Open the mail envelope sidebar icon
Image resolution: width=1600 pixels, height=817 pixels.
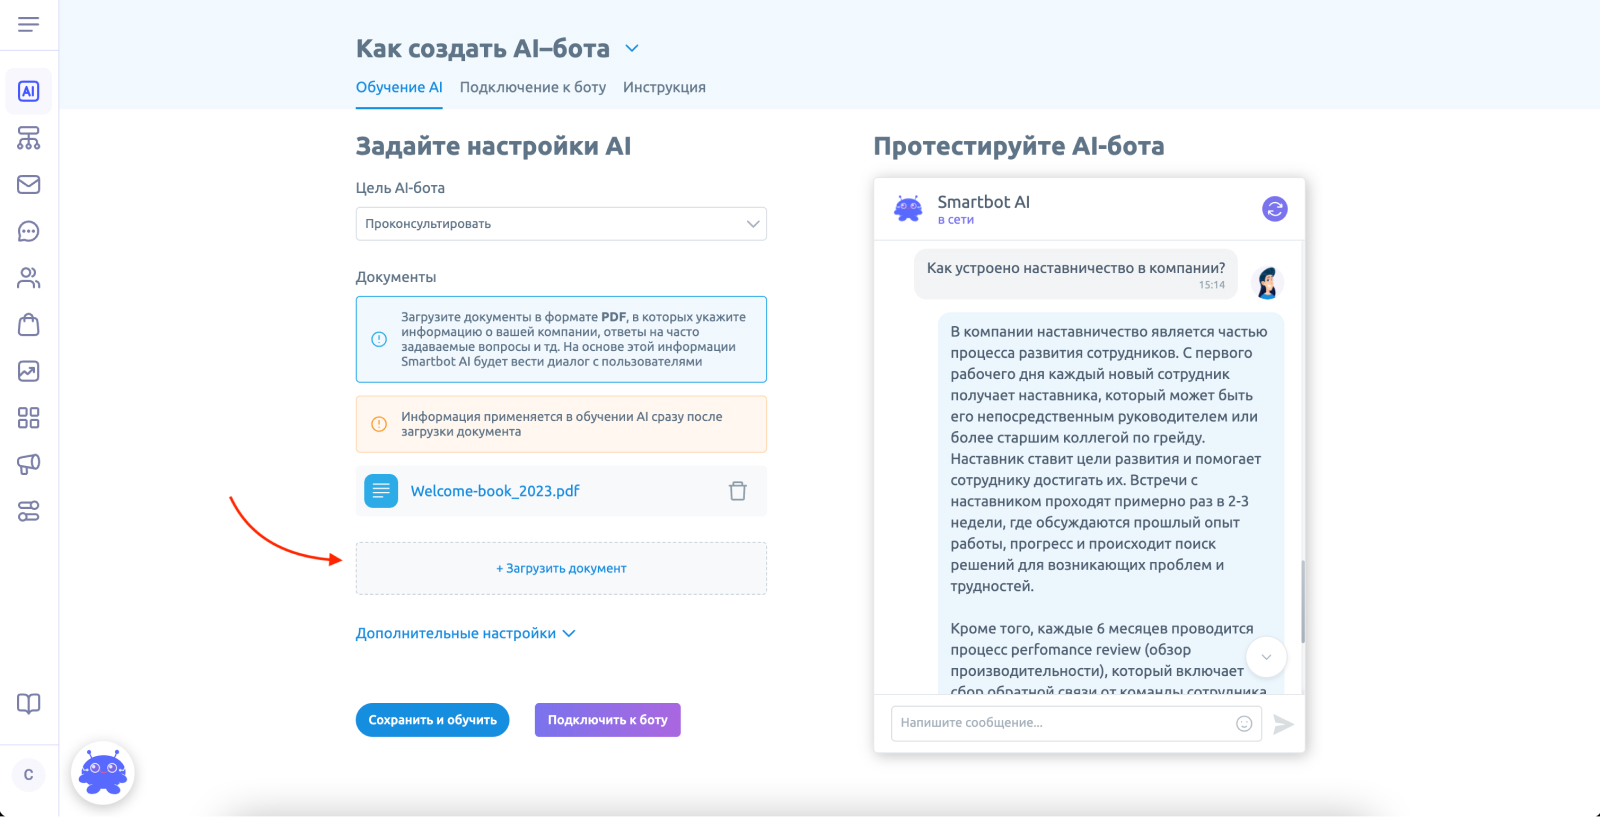pyautogui.click(x=29, y=184)
